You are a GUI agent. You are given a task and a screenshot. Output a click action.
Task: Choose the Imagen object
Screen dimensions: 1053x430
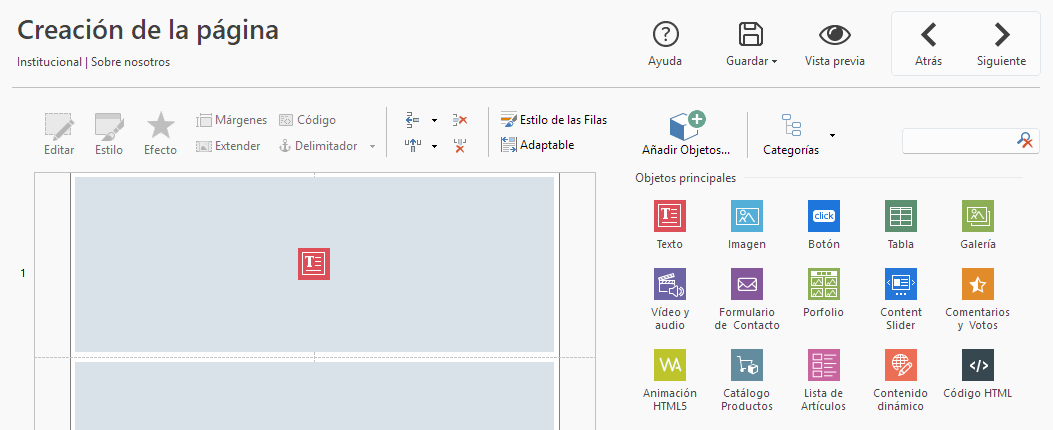coord(747,216)
